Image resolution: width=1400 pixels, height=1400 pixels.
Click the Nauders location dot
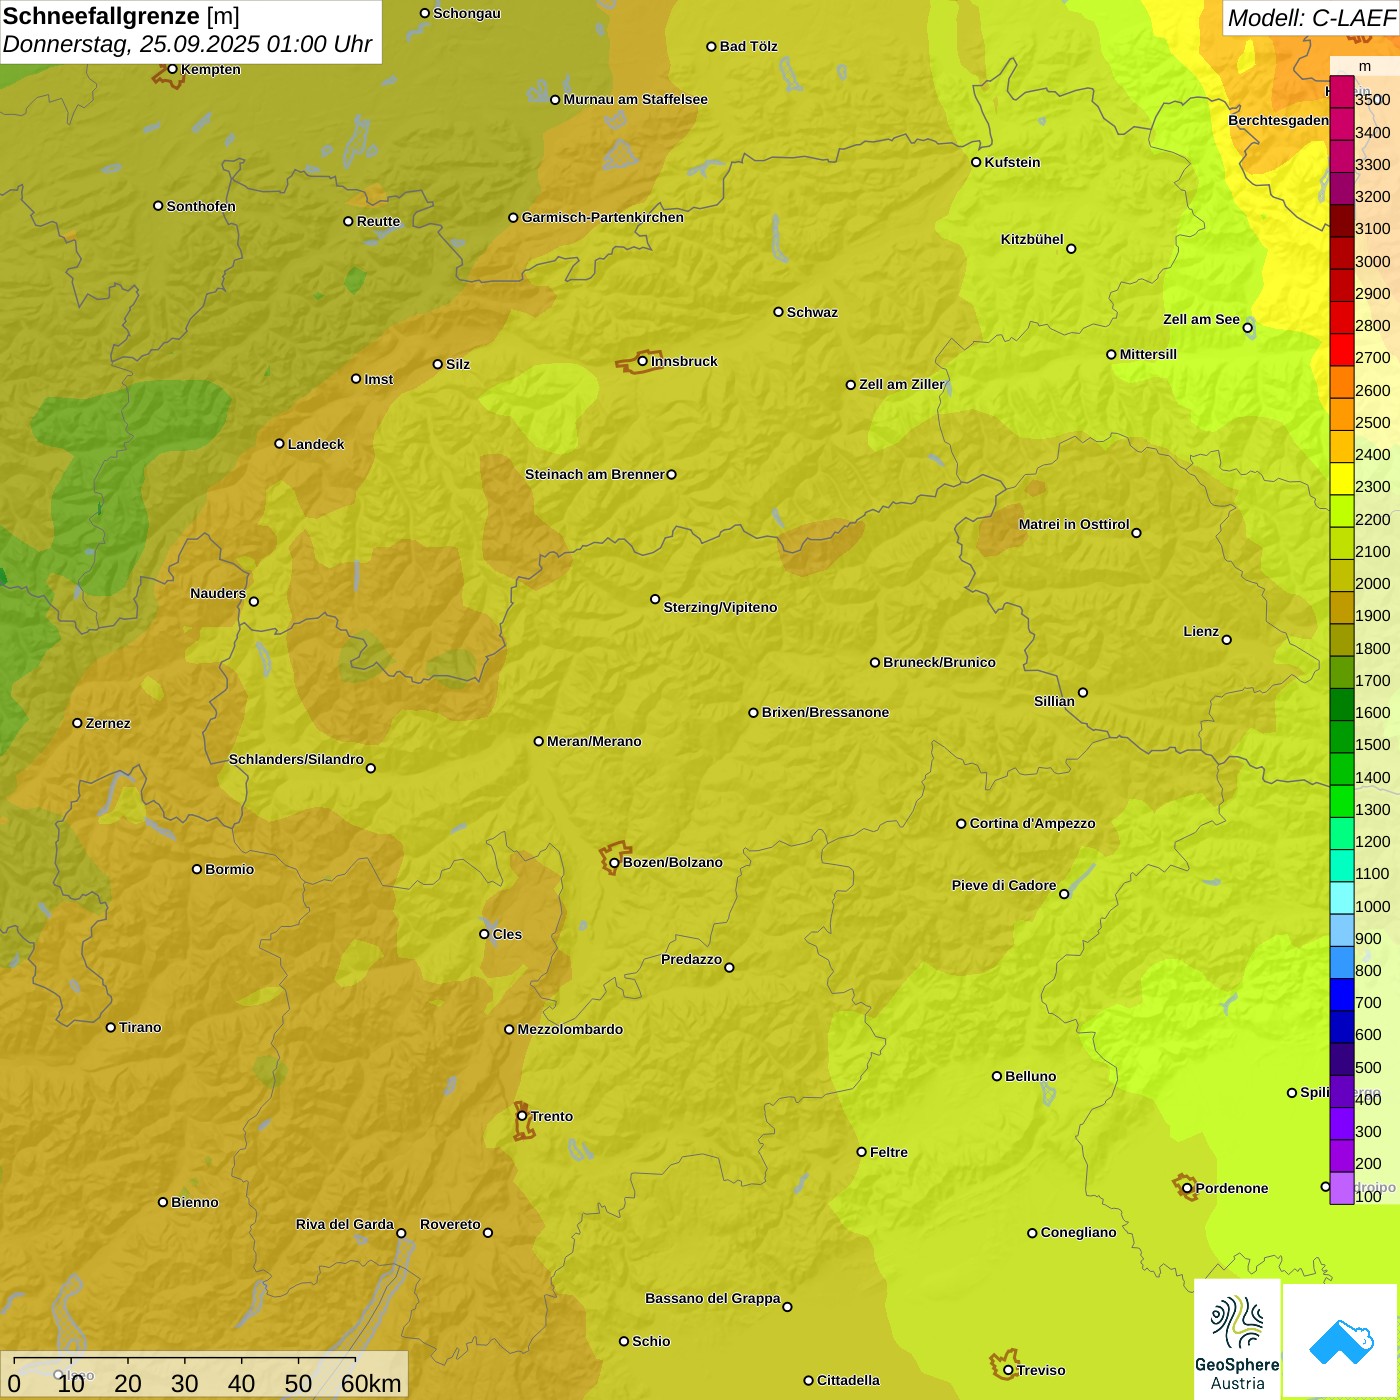point(253,601)
